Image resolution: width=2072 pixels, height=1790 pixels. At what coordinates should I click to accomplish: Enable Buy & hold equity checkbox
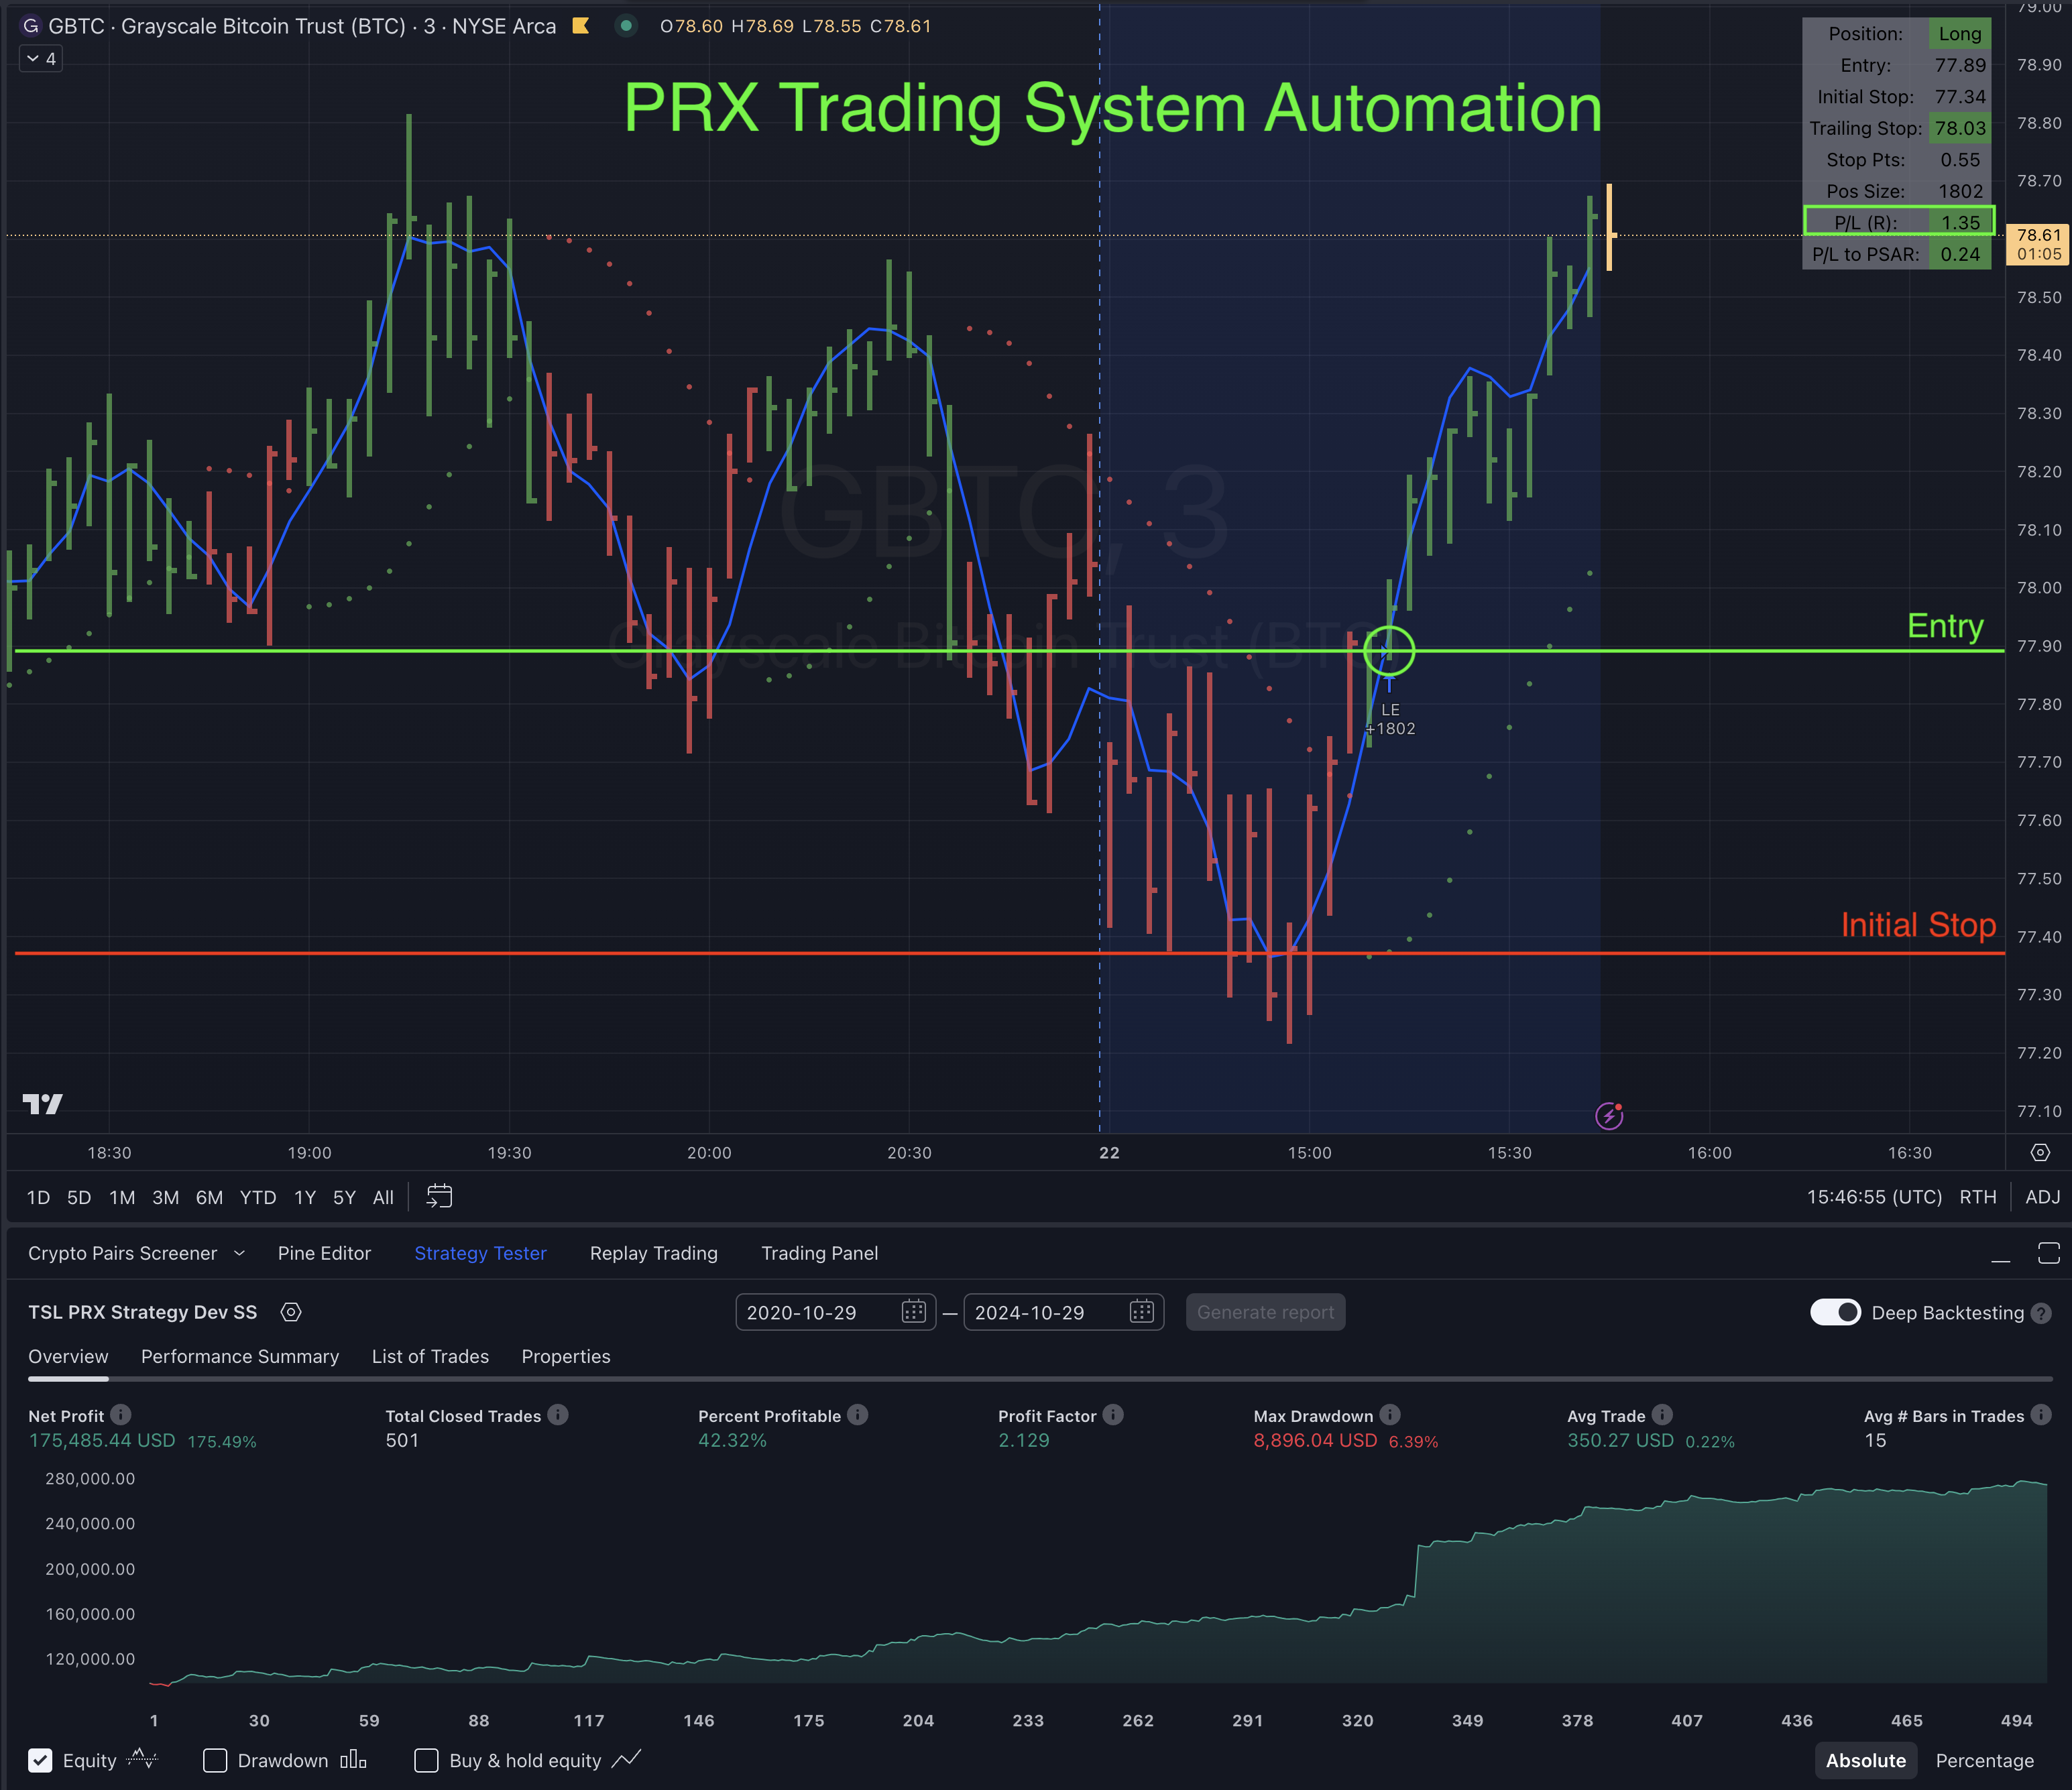click(x=426, y=1760)
